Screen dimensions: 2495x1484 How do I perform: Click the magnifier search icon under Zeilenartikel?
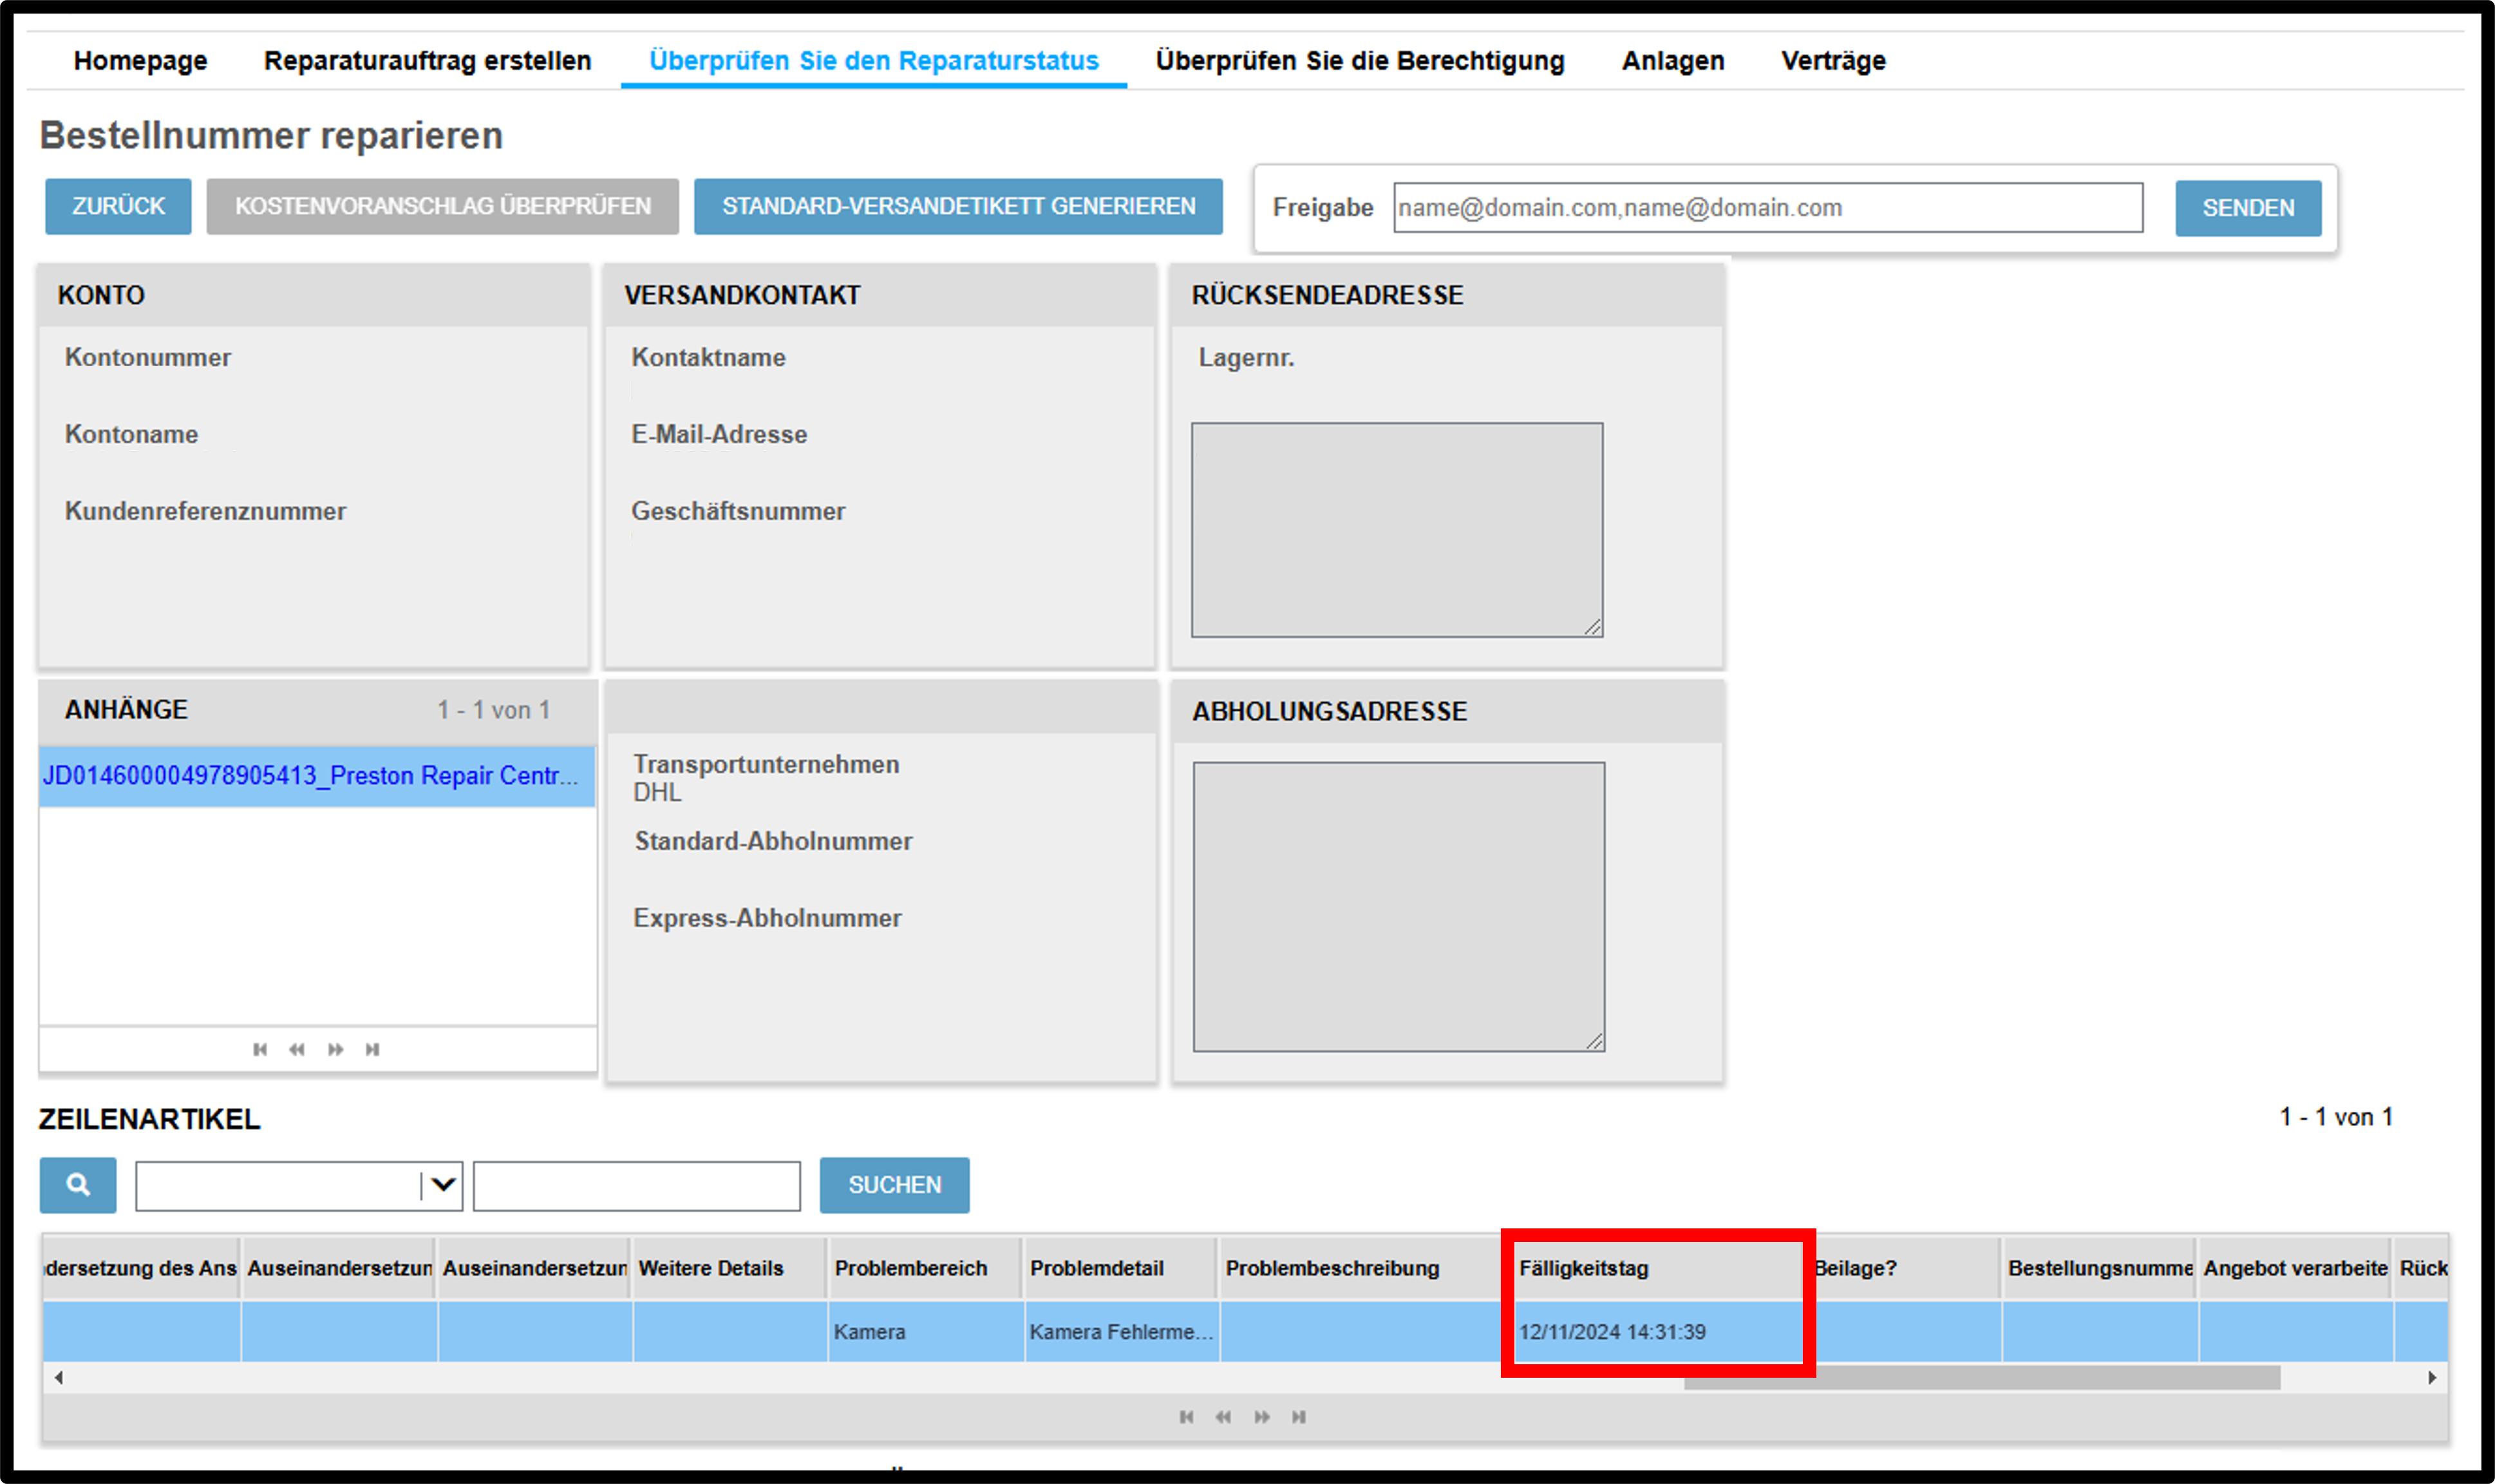pos(78,1185)
